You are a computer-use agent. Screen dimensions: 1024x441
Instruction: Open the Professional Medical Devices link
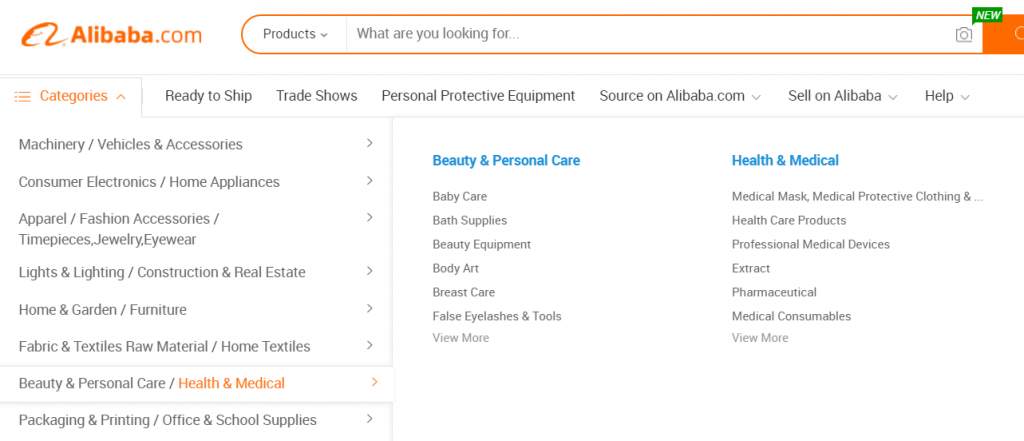810,244
